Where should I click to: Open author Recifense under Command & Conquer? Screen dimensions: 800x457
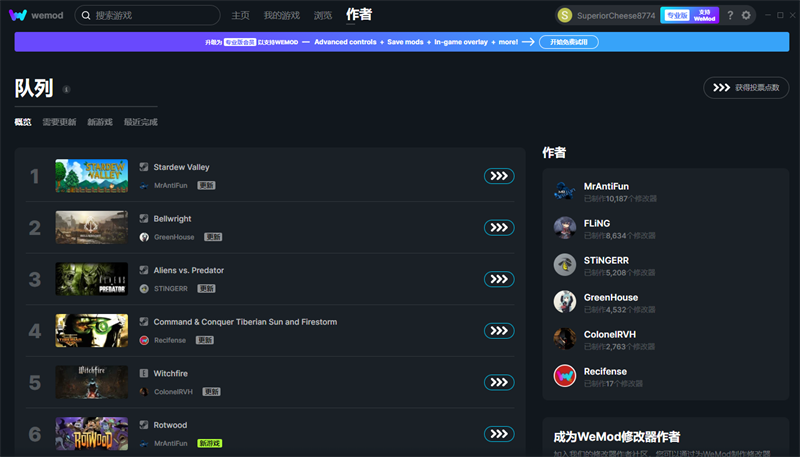170,340
